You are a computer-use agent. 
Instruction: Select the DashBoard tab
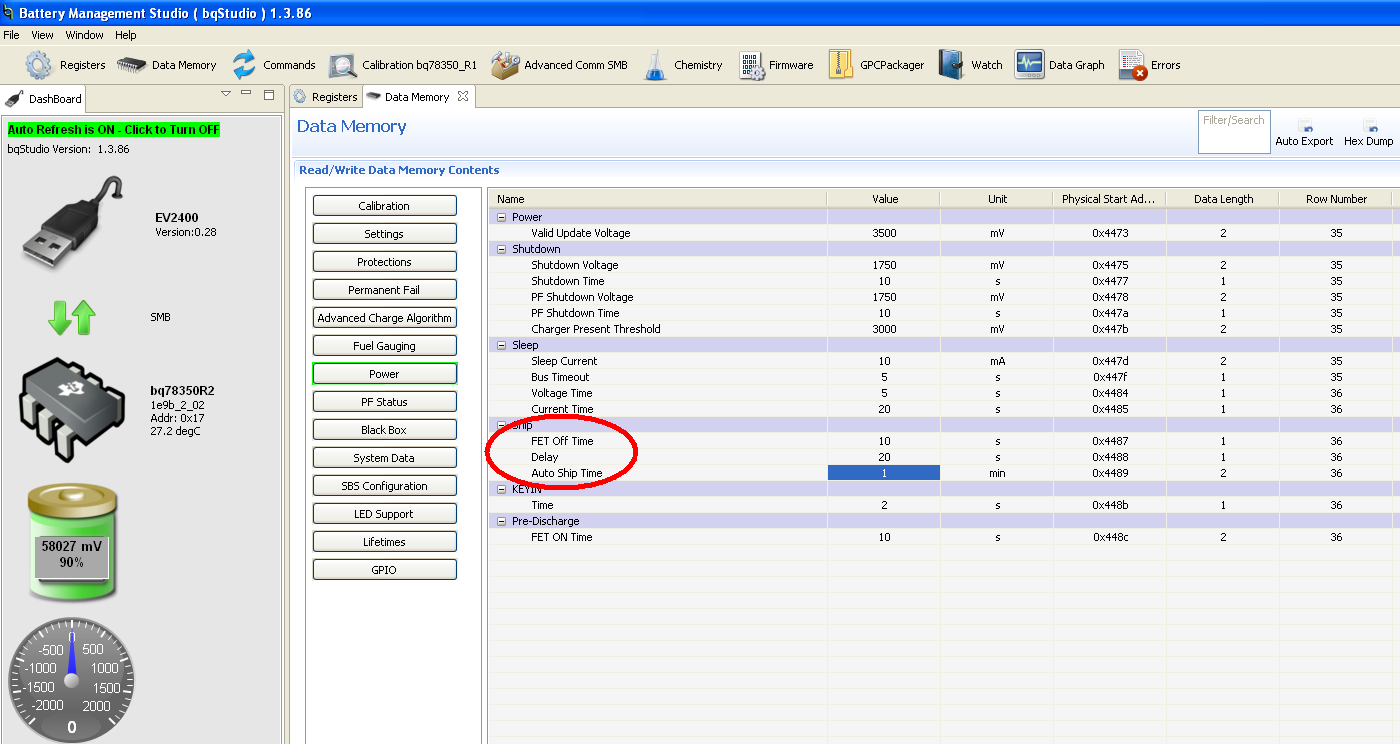pos(44,99)
